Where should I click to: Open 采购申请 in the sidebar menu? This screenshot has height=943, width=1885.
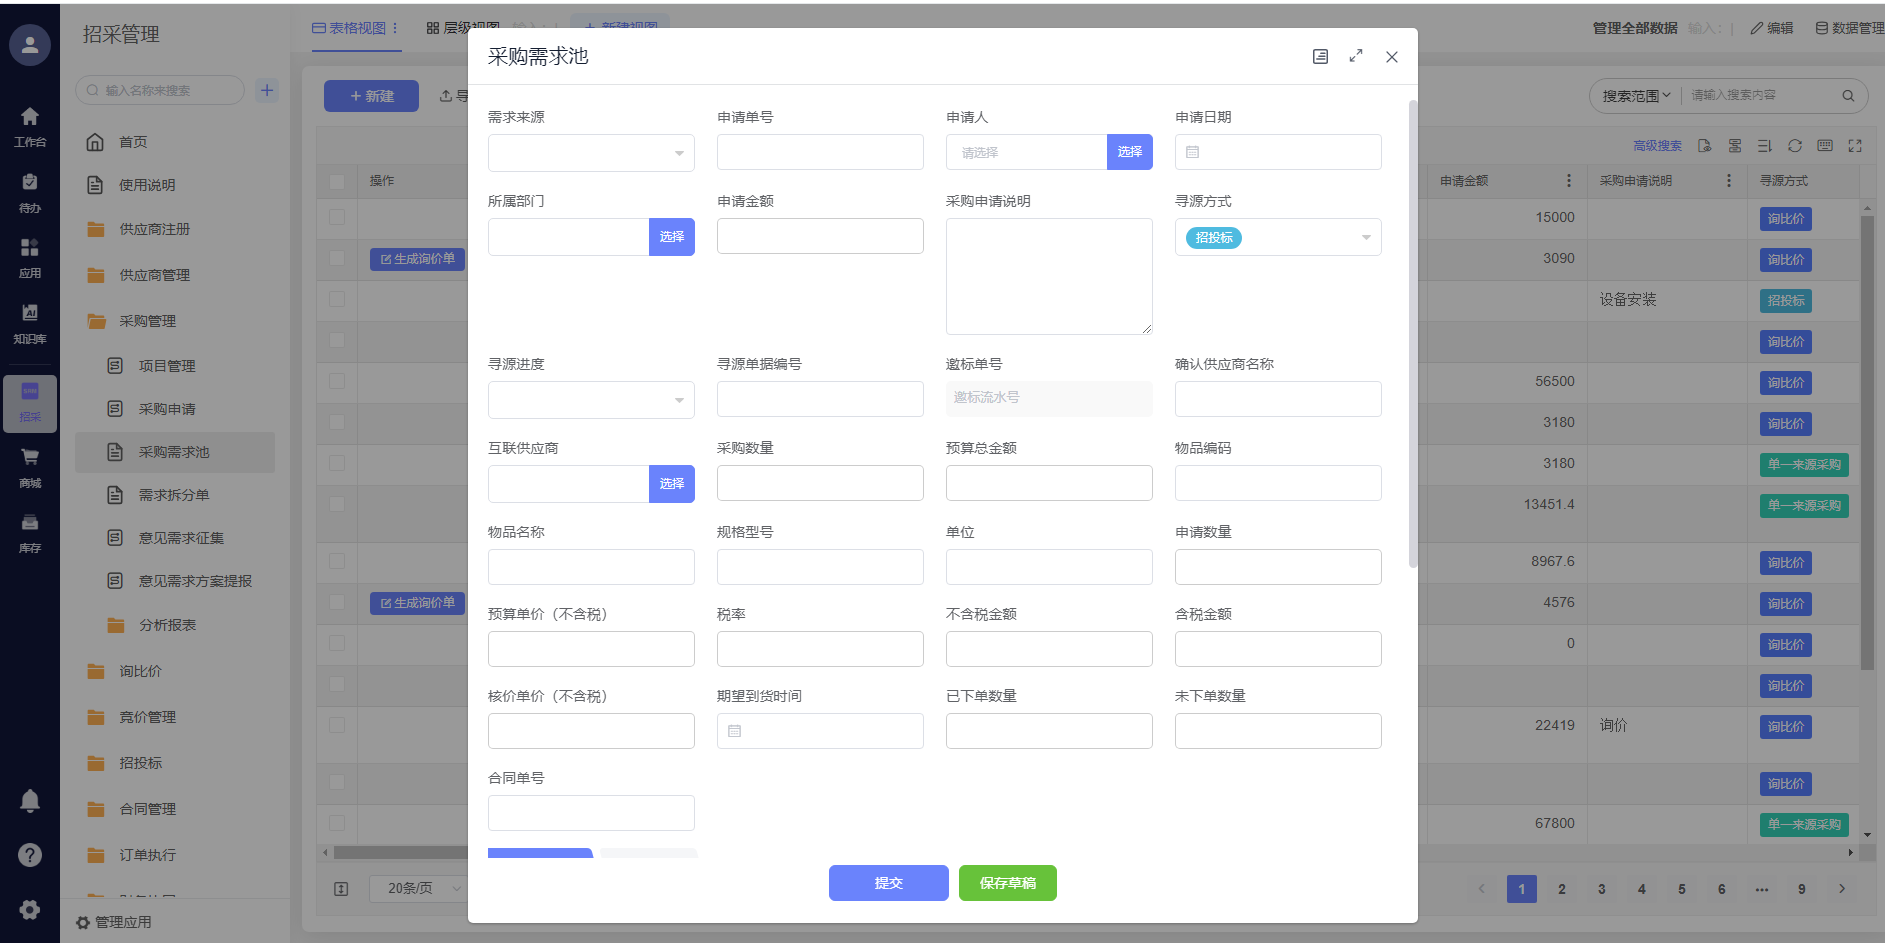167,409
